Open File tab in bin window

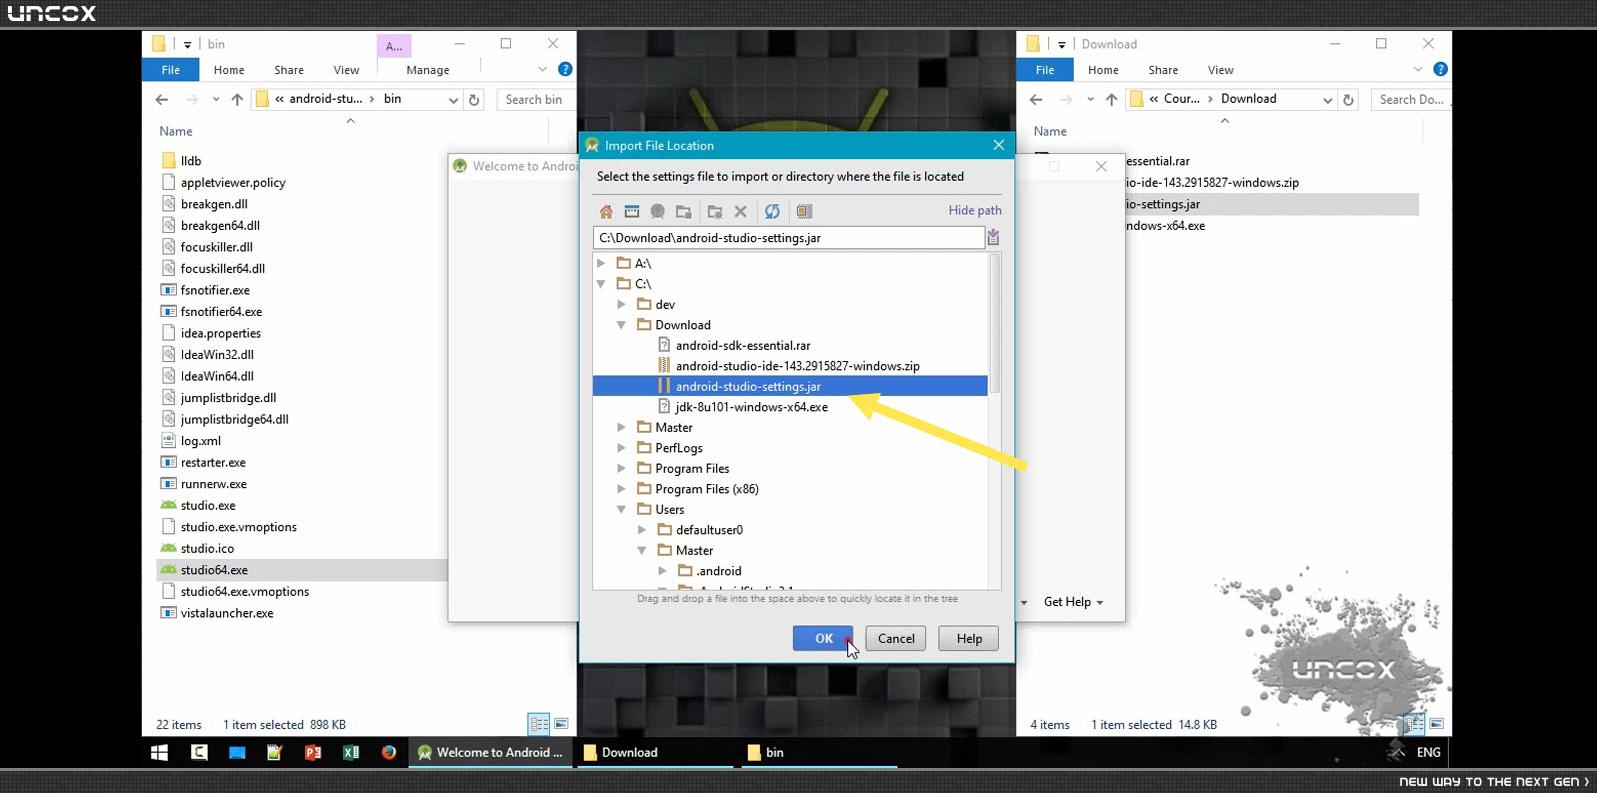pyautogui.click(x=171, y=70)
